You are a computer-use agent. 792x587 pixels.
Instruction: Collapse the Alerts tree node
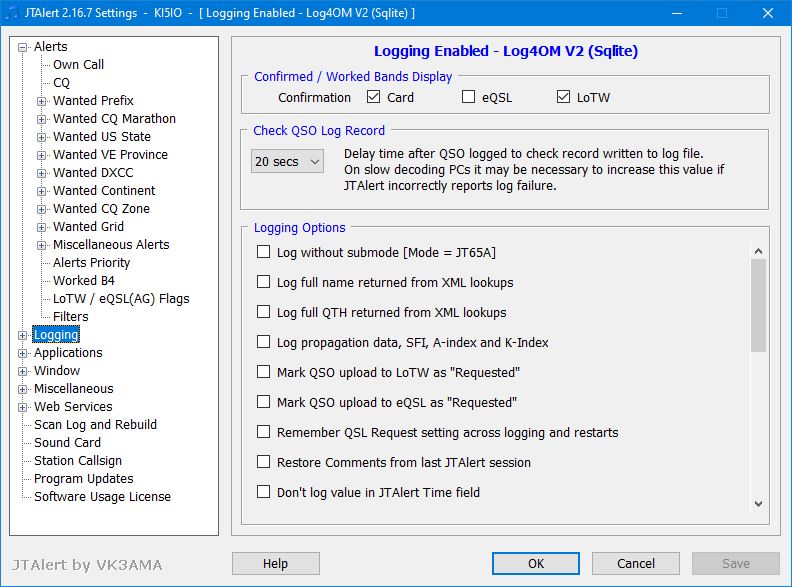(22, 47)
